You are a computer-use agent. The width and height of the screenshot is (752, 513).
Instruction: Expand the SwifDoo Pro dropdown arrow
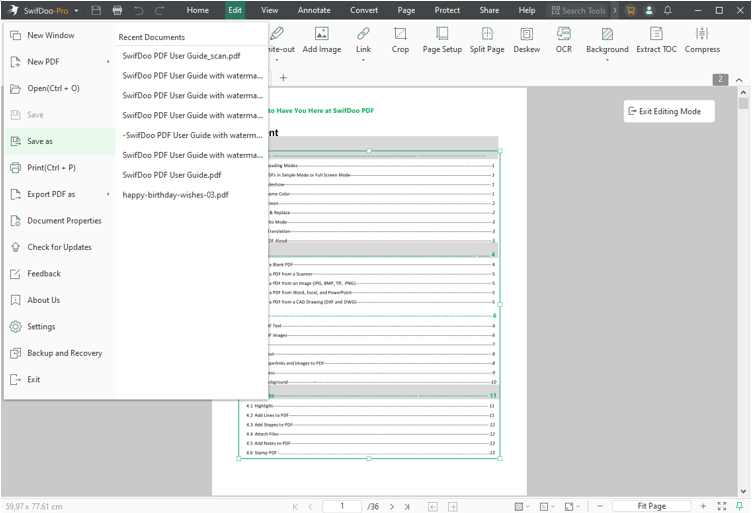[x=76, y=11]
